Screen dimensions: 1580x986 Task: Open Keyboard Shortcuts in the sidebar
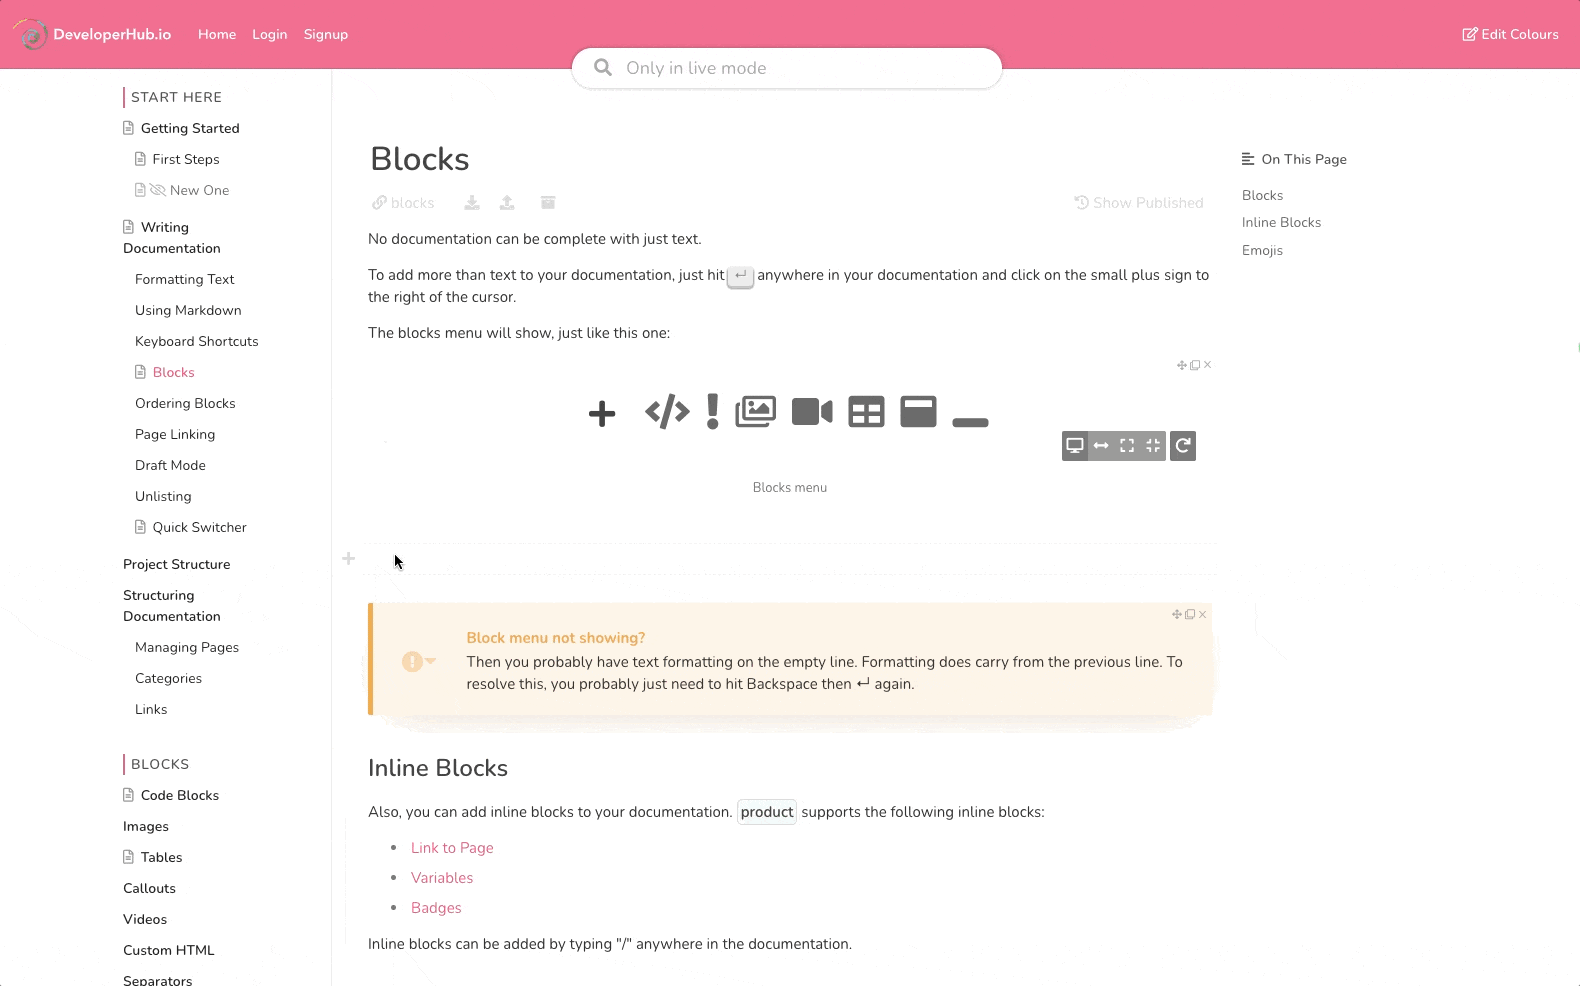pyautogui.click(x=197, y=341)
